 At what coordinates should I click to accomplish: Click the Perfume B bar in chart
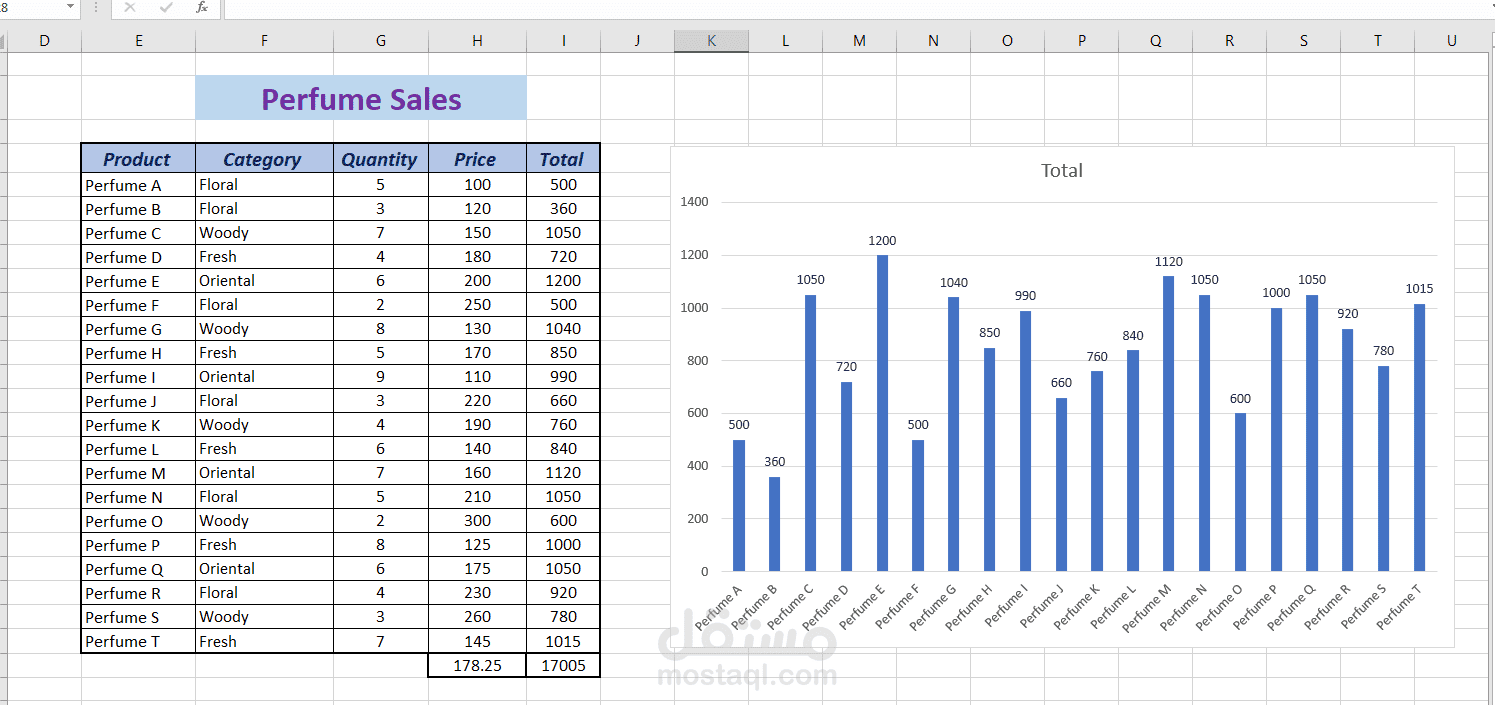pos(774,524)
